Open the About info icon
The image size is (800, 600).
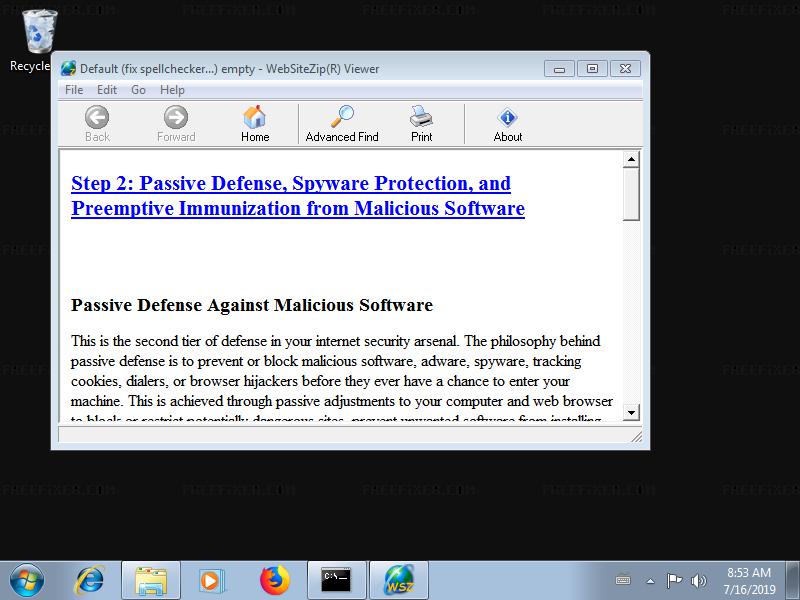(x=508, y=117)
